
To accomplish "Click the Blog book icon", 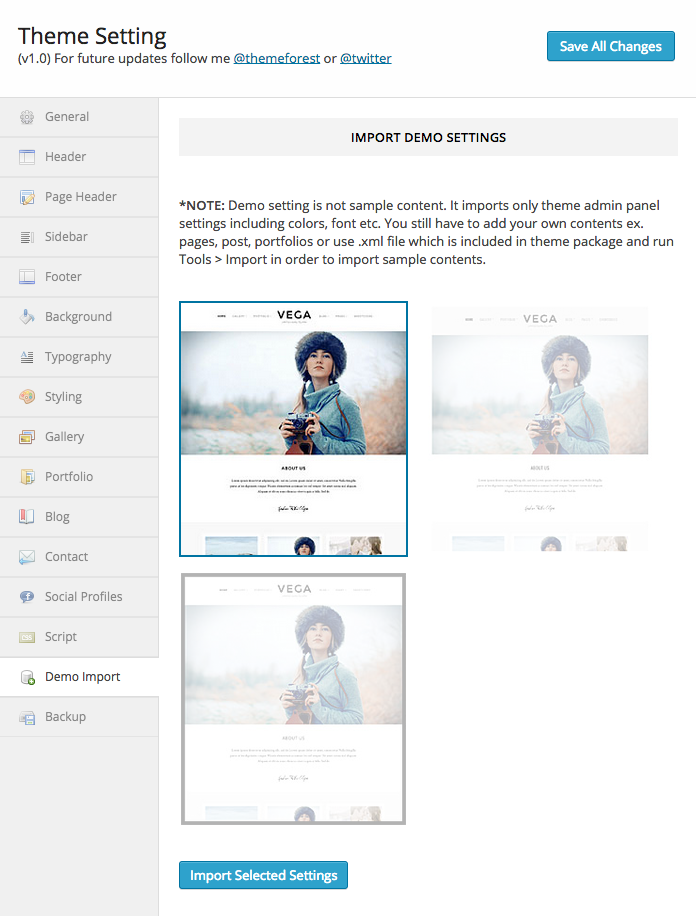I will click(27, 517).
